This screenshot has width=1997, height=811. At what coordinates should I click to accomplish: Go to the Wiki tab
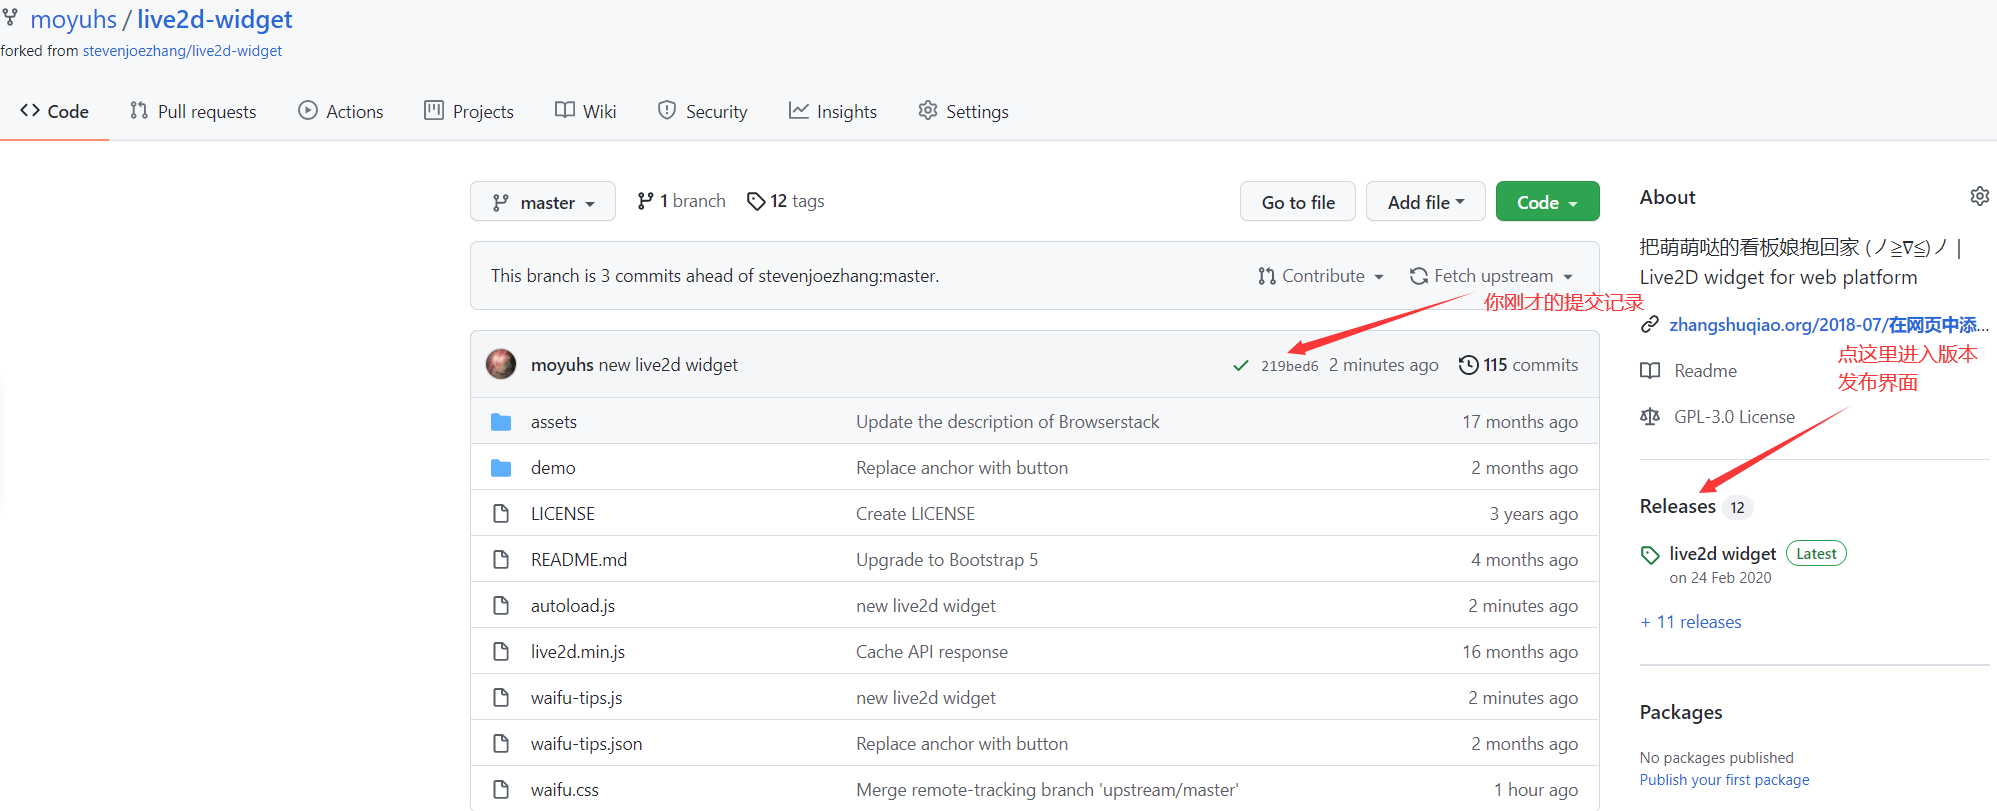coord(586,111)
